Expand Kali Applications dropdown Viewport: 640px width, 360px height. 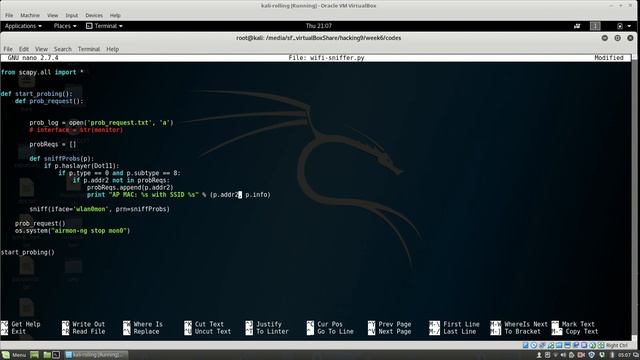[23, 26]
